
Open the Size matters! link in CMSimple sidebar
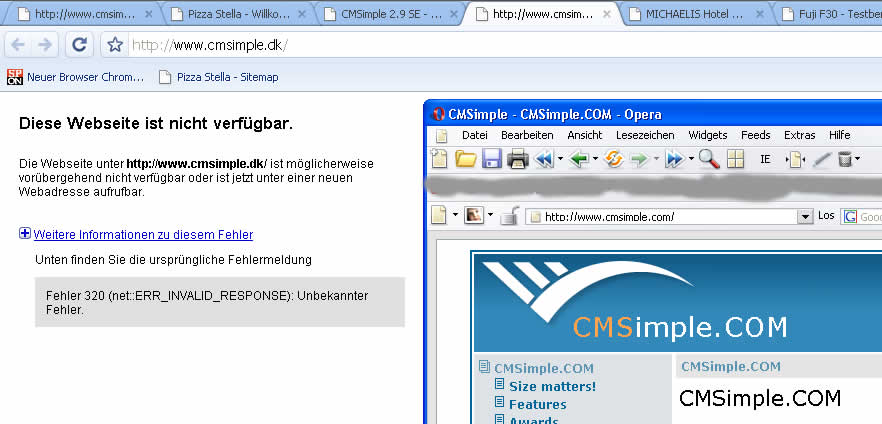tap(552, 386)
